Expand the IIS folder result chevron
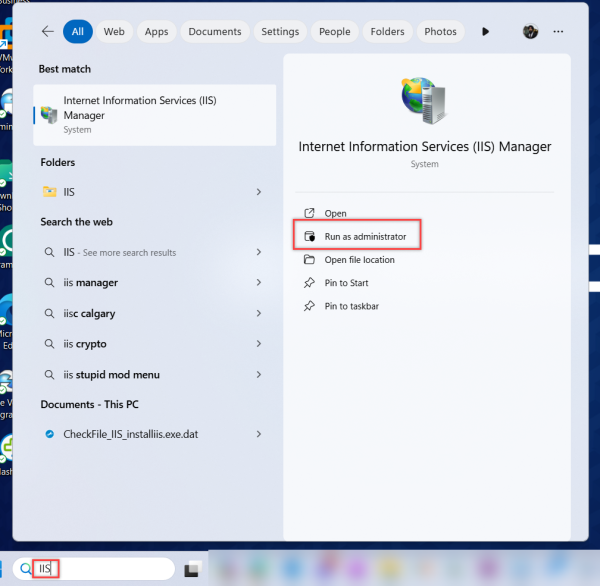The width and height of the screenshot is (600, 586). (x=259, y=192)
